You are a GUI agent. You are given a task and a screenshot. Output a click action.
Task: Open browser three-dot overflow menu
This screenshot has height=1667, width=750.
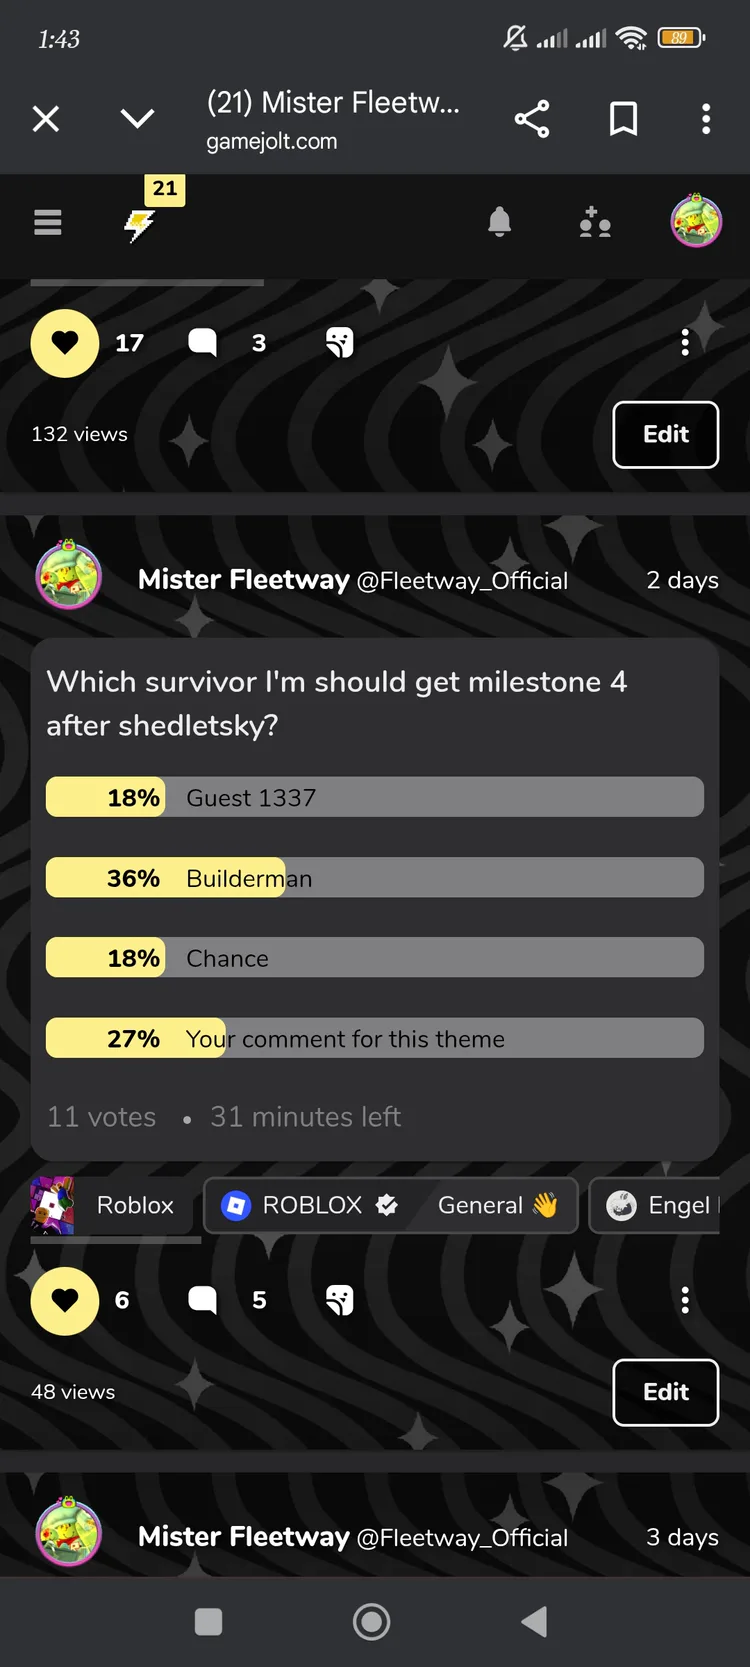(706, 119)
